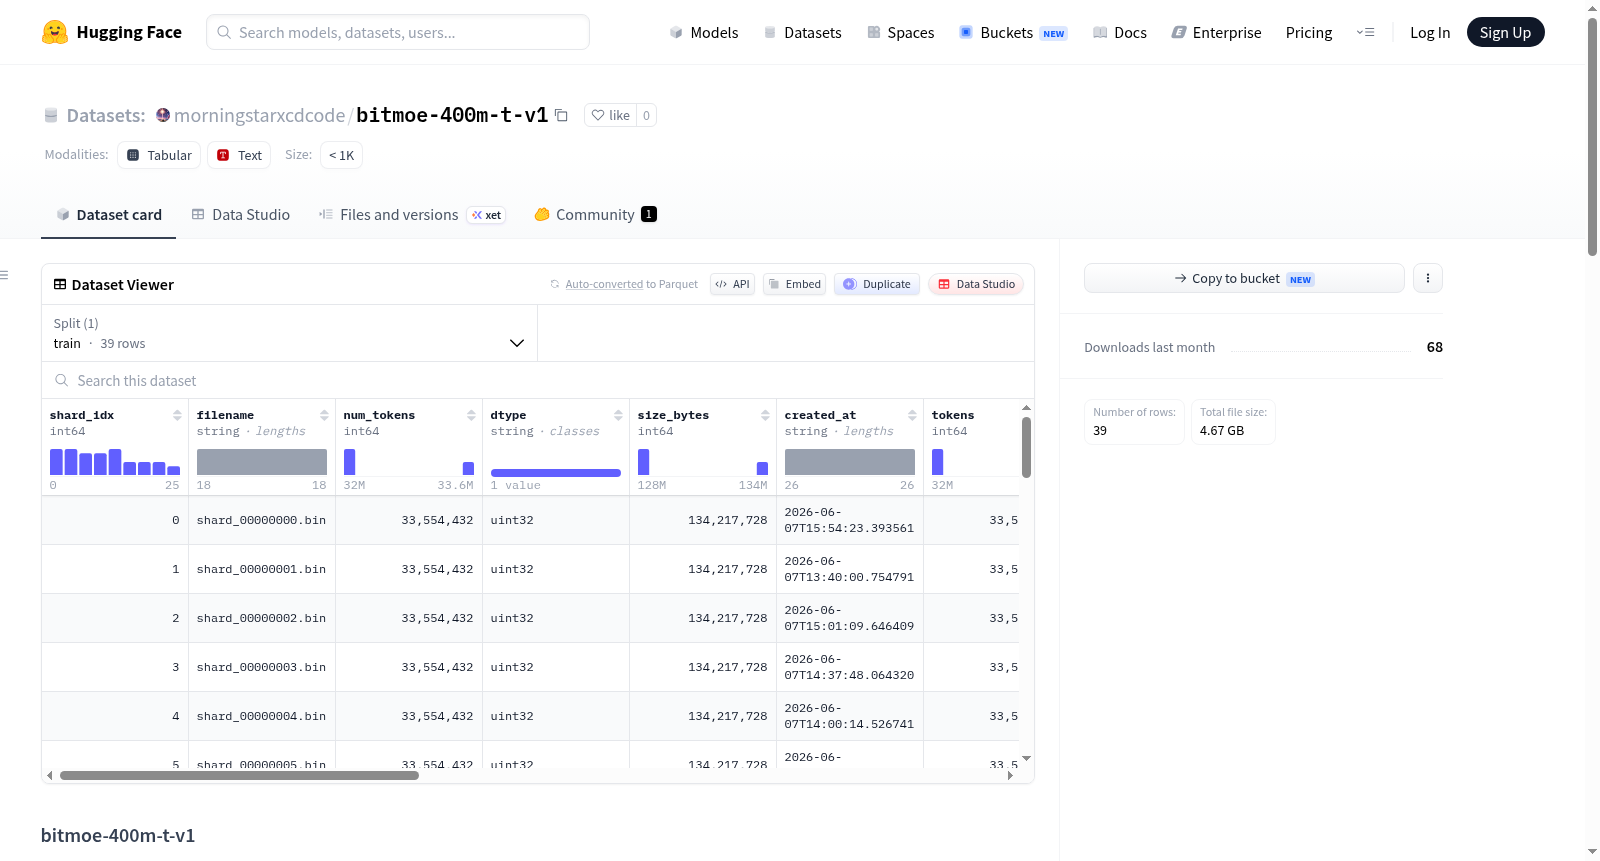Open the morningstarxcdcode user avatar
Viewport: 1600px width, 861px height.
pos(163,115)
